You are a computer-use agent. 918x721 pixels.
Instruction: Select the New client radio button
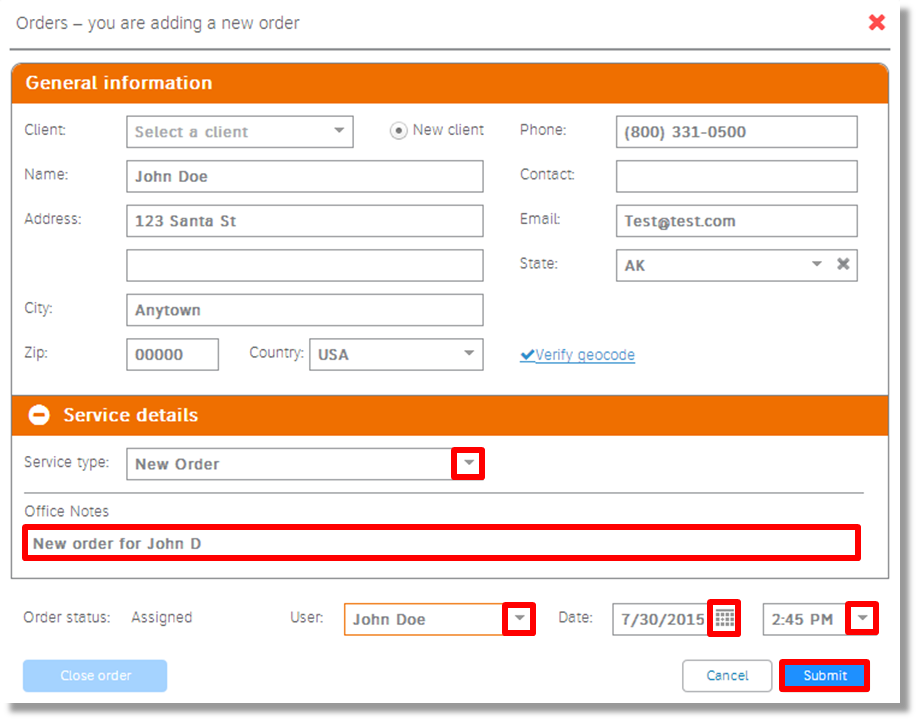399,129
